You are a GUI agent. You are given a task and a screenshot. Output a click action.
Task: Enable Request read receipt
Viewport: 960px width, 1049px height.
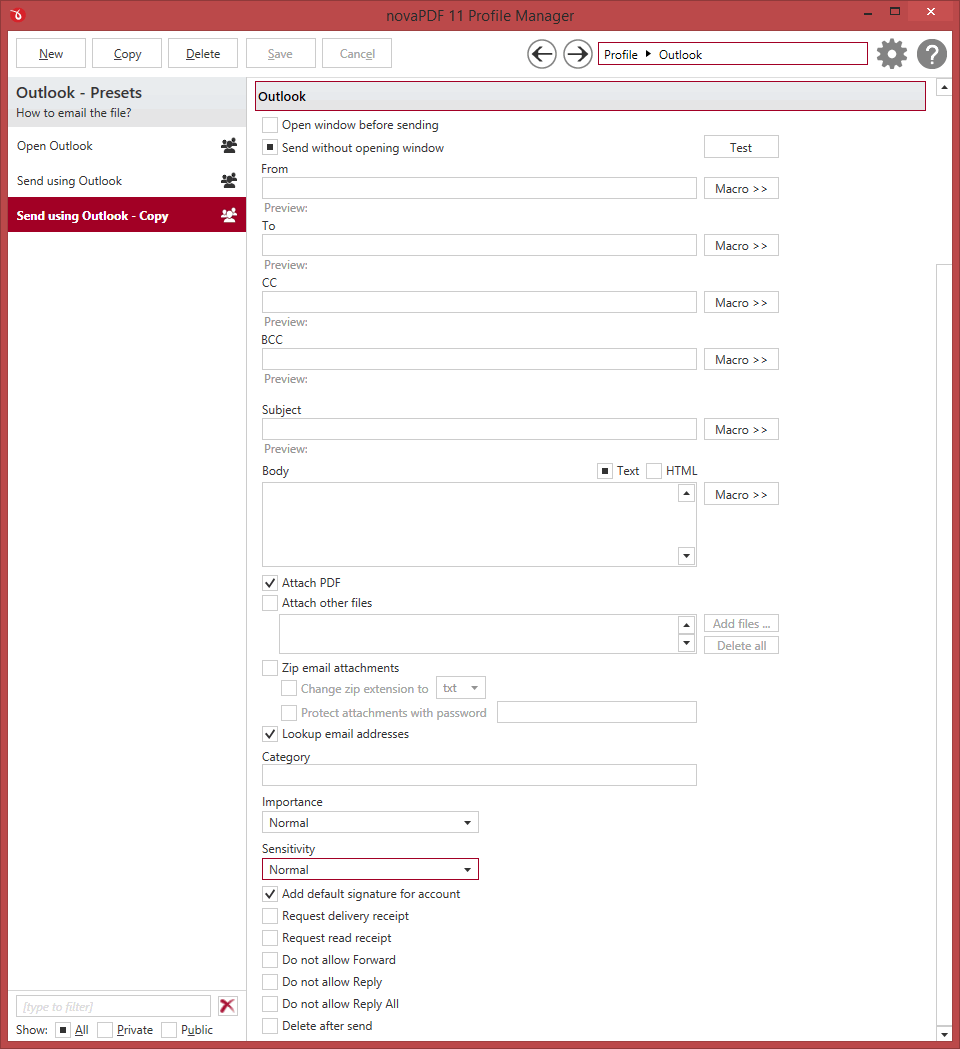click(x=270, y=938)
